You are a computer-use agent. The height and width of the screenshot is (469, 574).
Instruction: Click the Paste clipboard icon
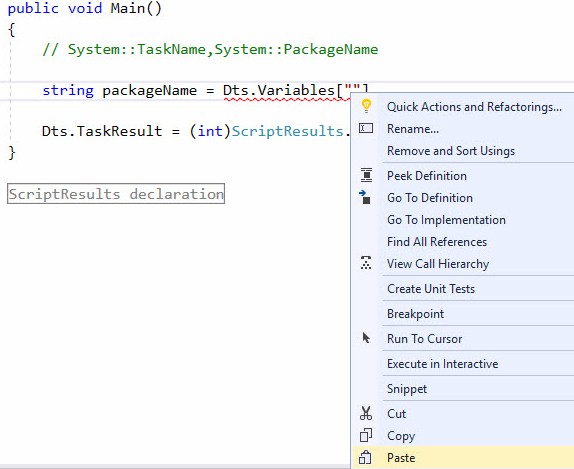pos(365,457)
